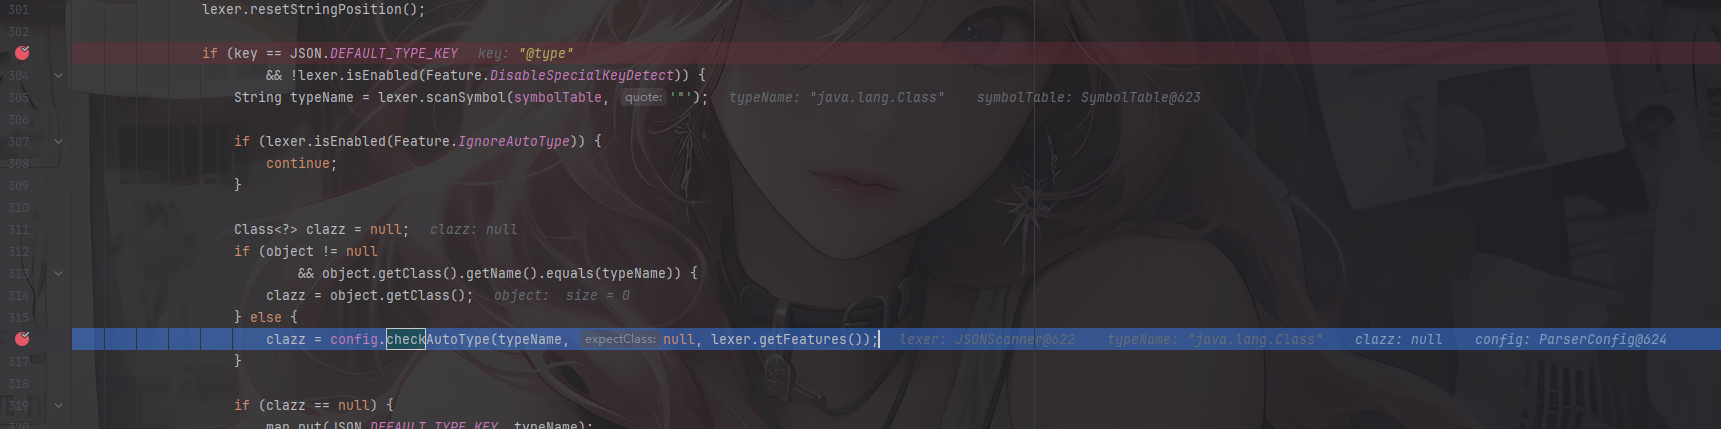Toggle the breakpoint on the checkAutoType line

click(22, 339)
